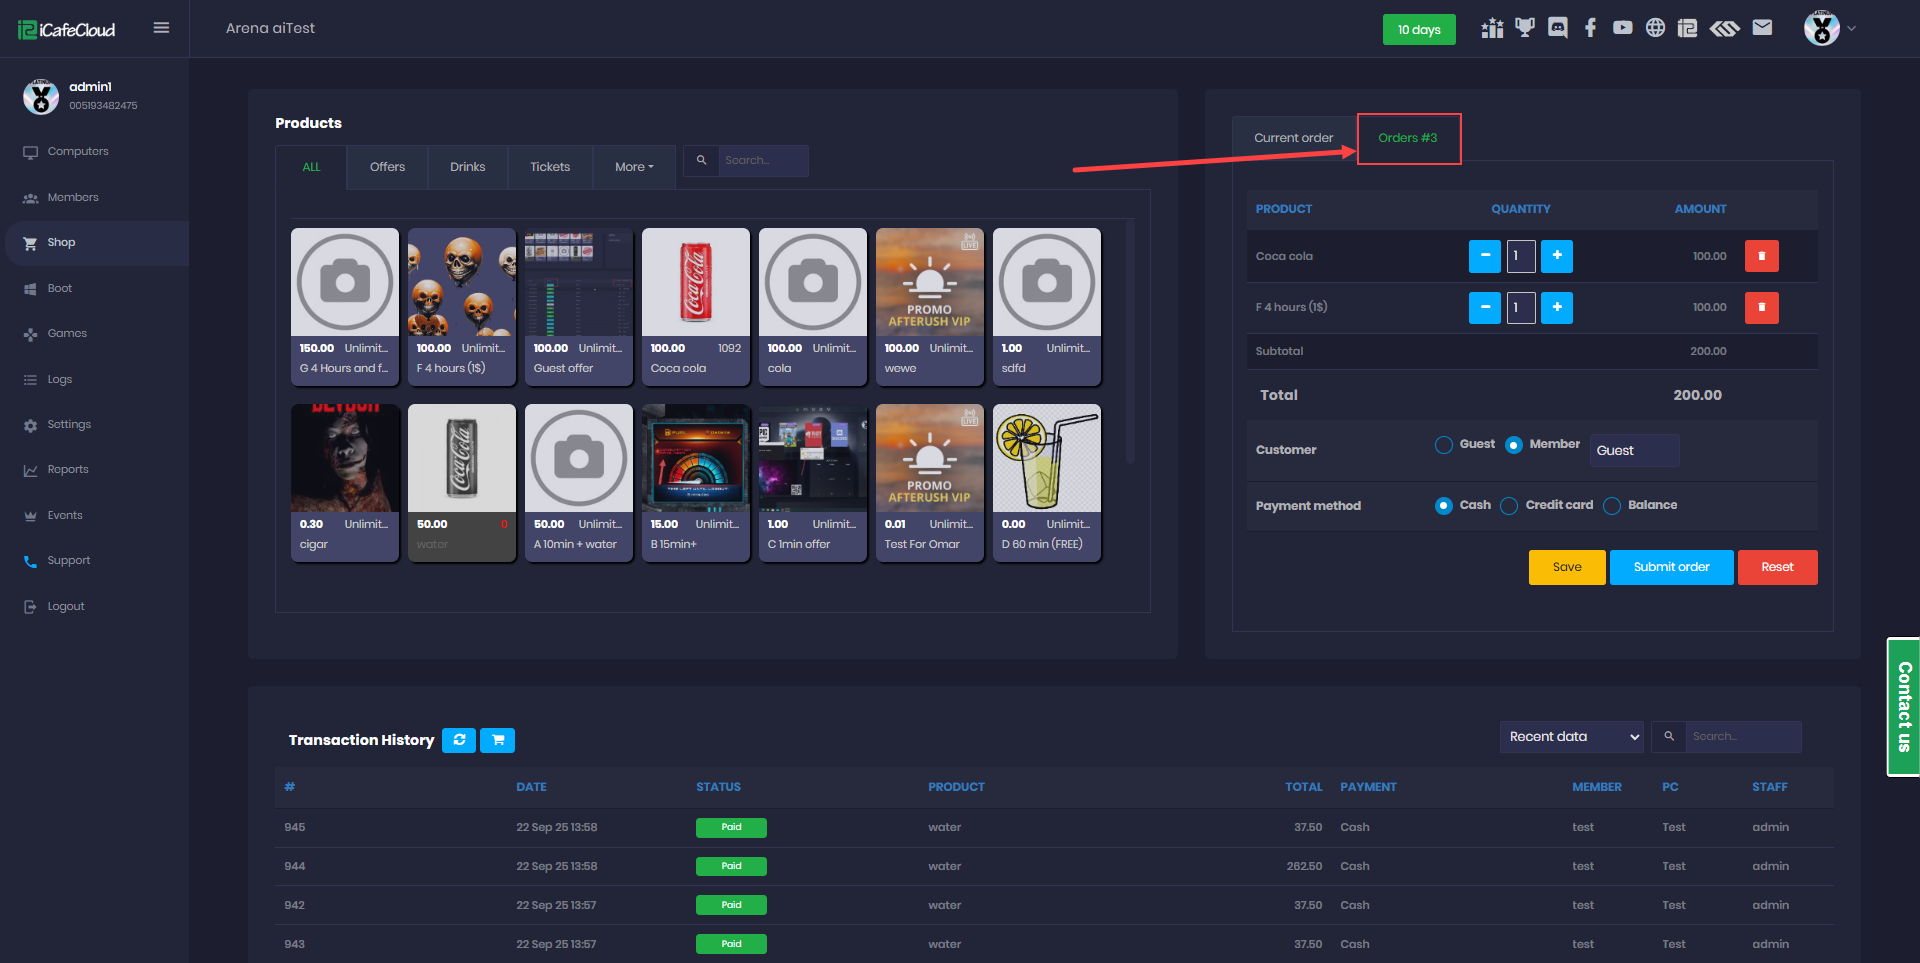
Task: Open the Recent data dropdown
Action: (1572, 737)
